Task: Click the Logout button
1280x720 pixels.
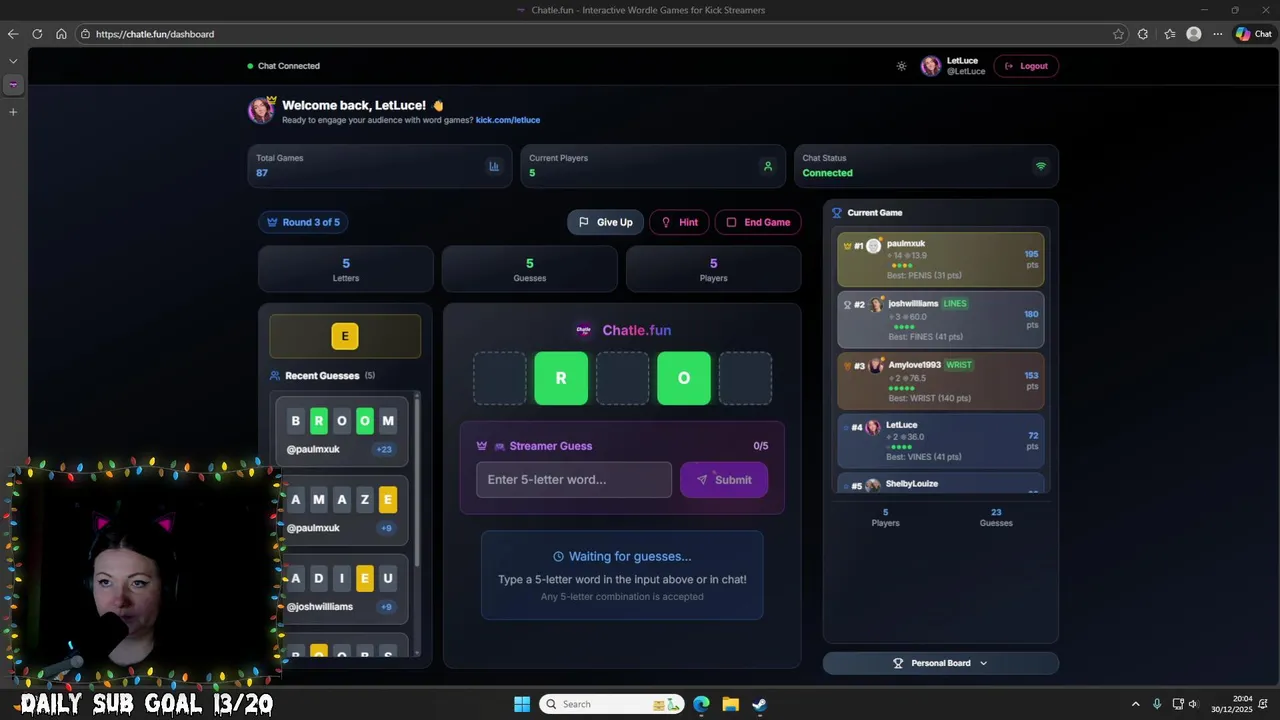Action: 1026,66
